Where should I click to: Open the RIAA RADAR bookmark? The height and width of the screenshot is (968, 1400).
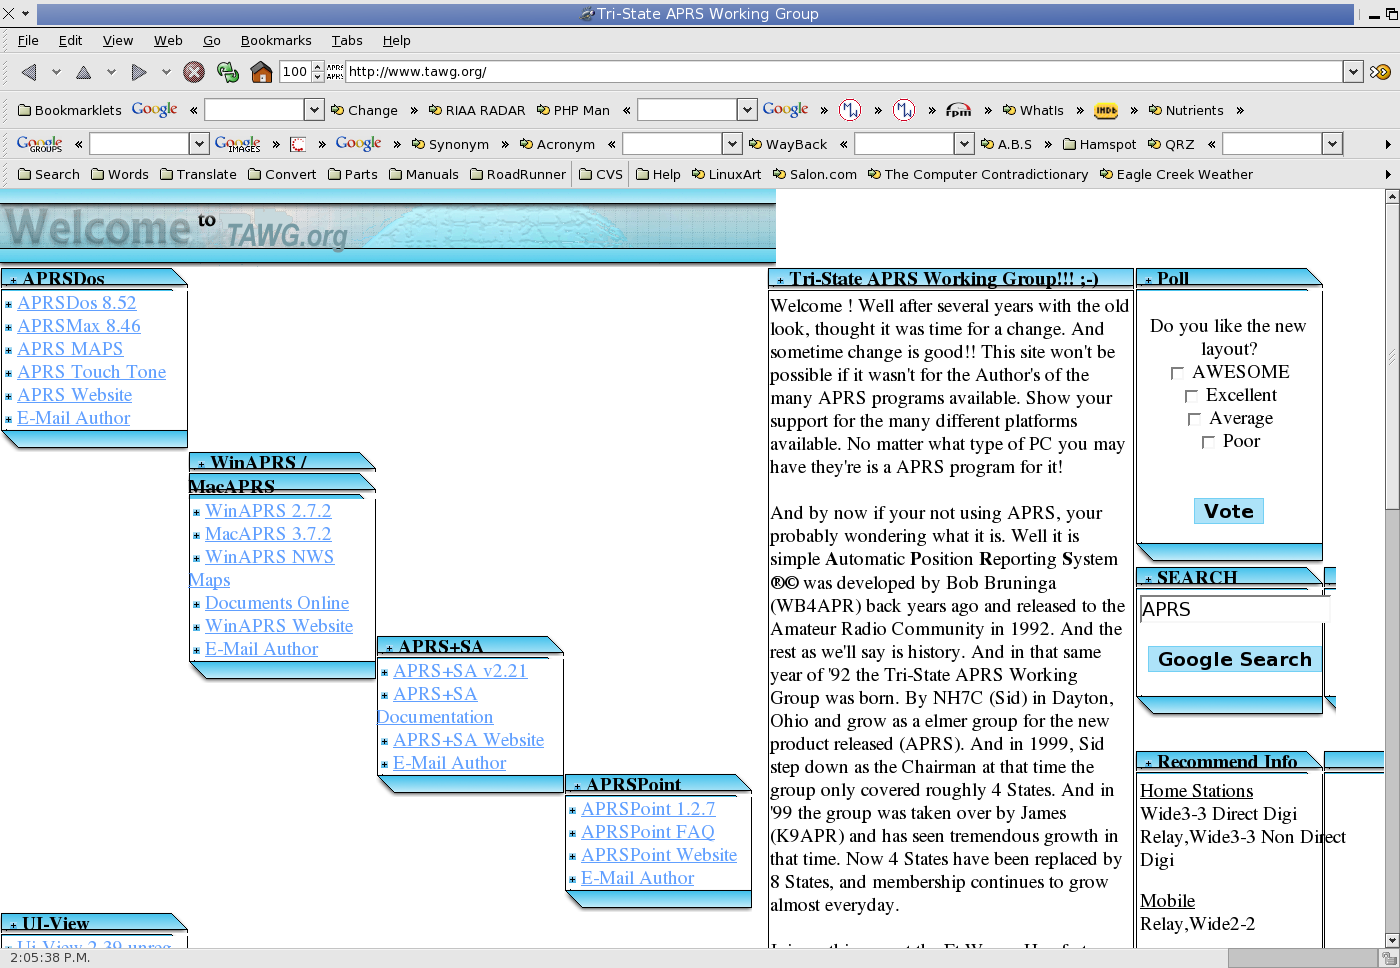pos(477,110)
